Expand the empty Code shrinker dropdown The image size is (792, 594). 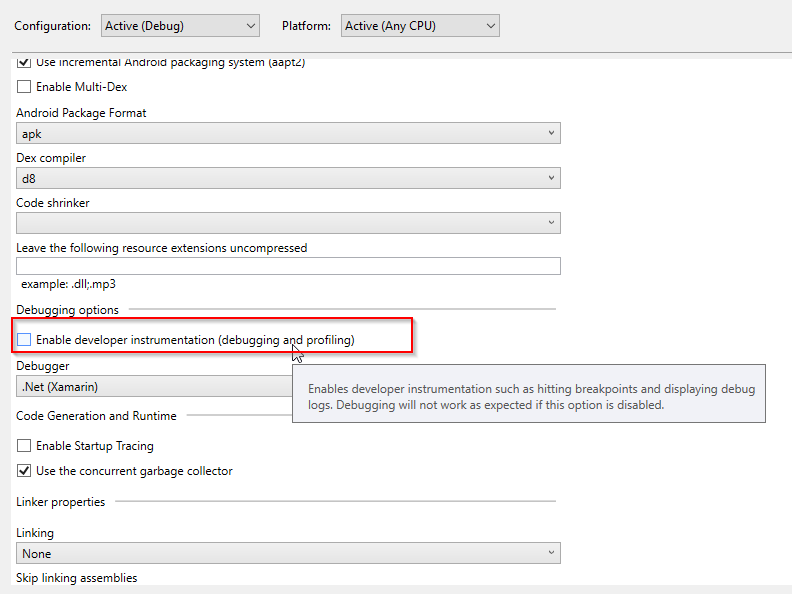pos(288,223)
